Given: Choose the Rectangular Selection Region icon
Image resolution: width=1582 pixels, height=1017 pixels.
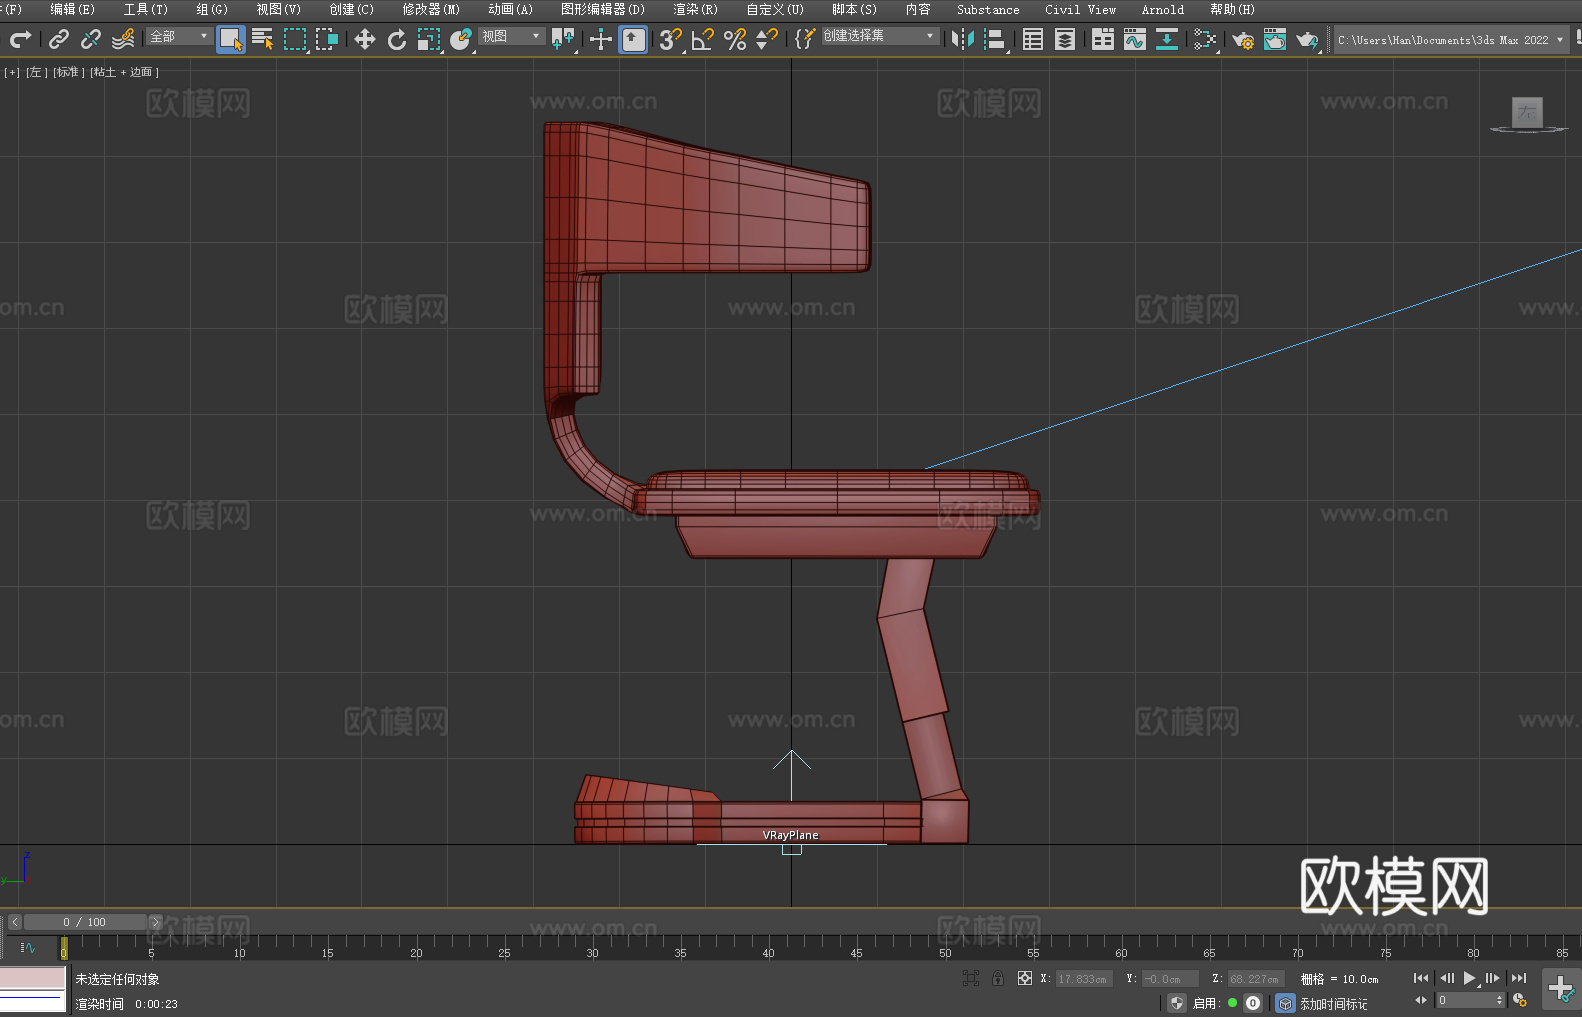Looking at the screenshot, I should coord(295,39).
